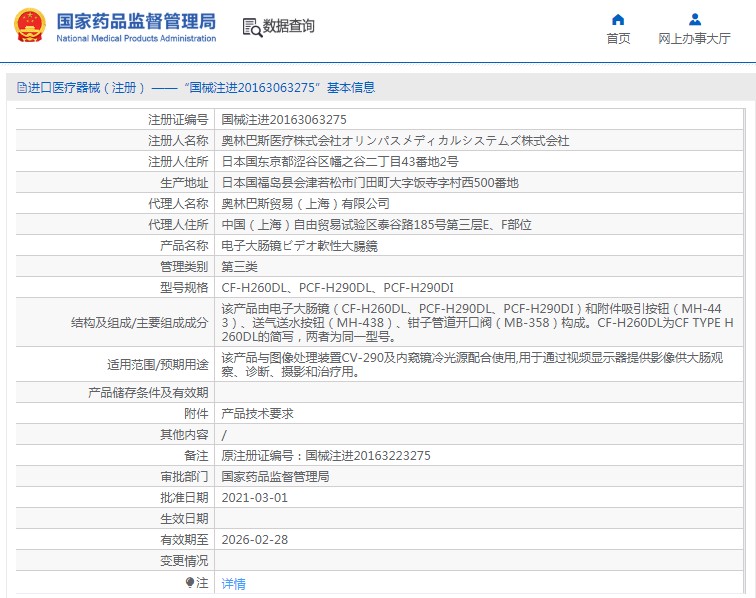Click the 其他内容 label
This screenshot has width=756, height=598.
[x=184, y=435]
